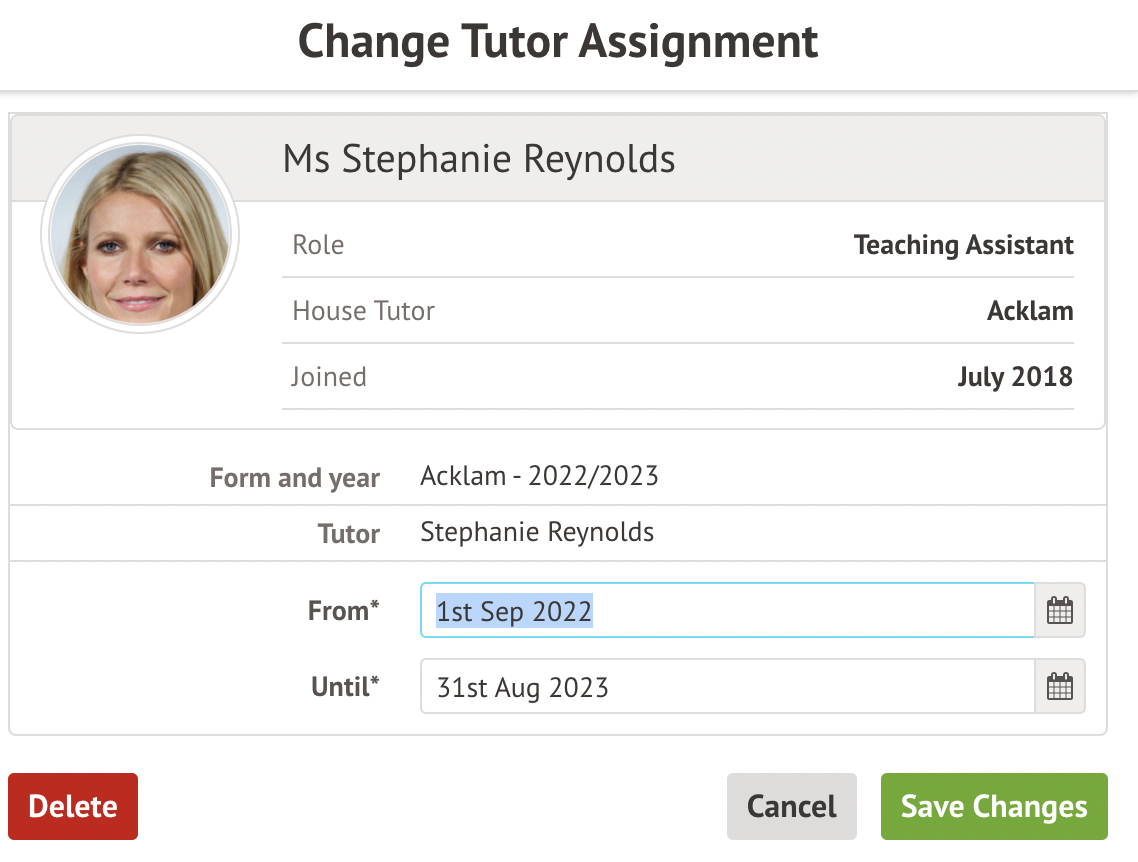Image resolution: width=1138 pixels, height=862 pixels.
Task: Click the Until* field label
Action: 345,687
